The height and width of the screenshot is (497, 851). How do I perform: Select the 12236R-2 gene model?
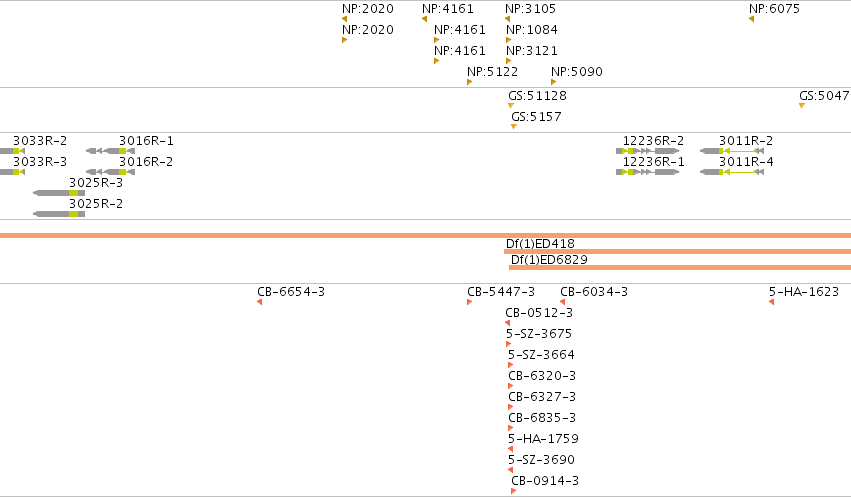[647, 151]
